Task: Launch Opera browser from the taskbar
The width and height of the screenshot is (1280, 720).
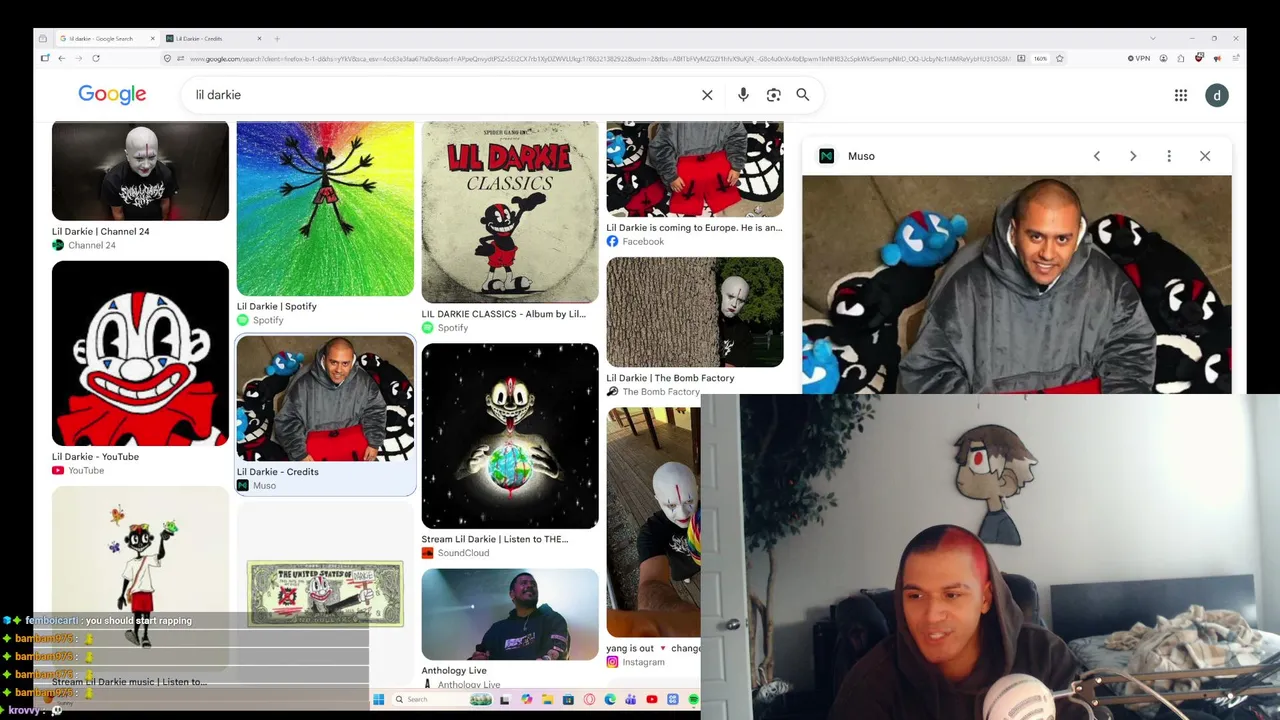Action: pyautogui.click(x=589, y=699)
